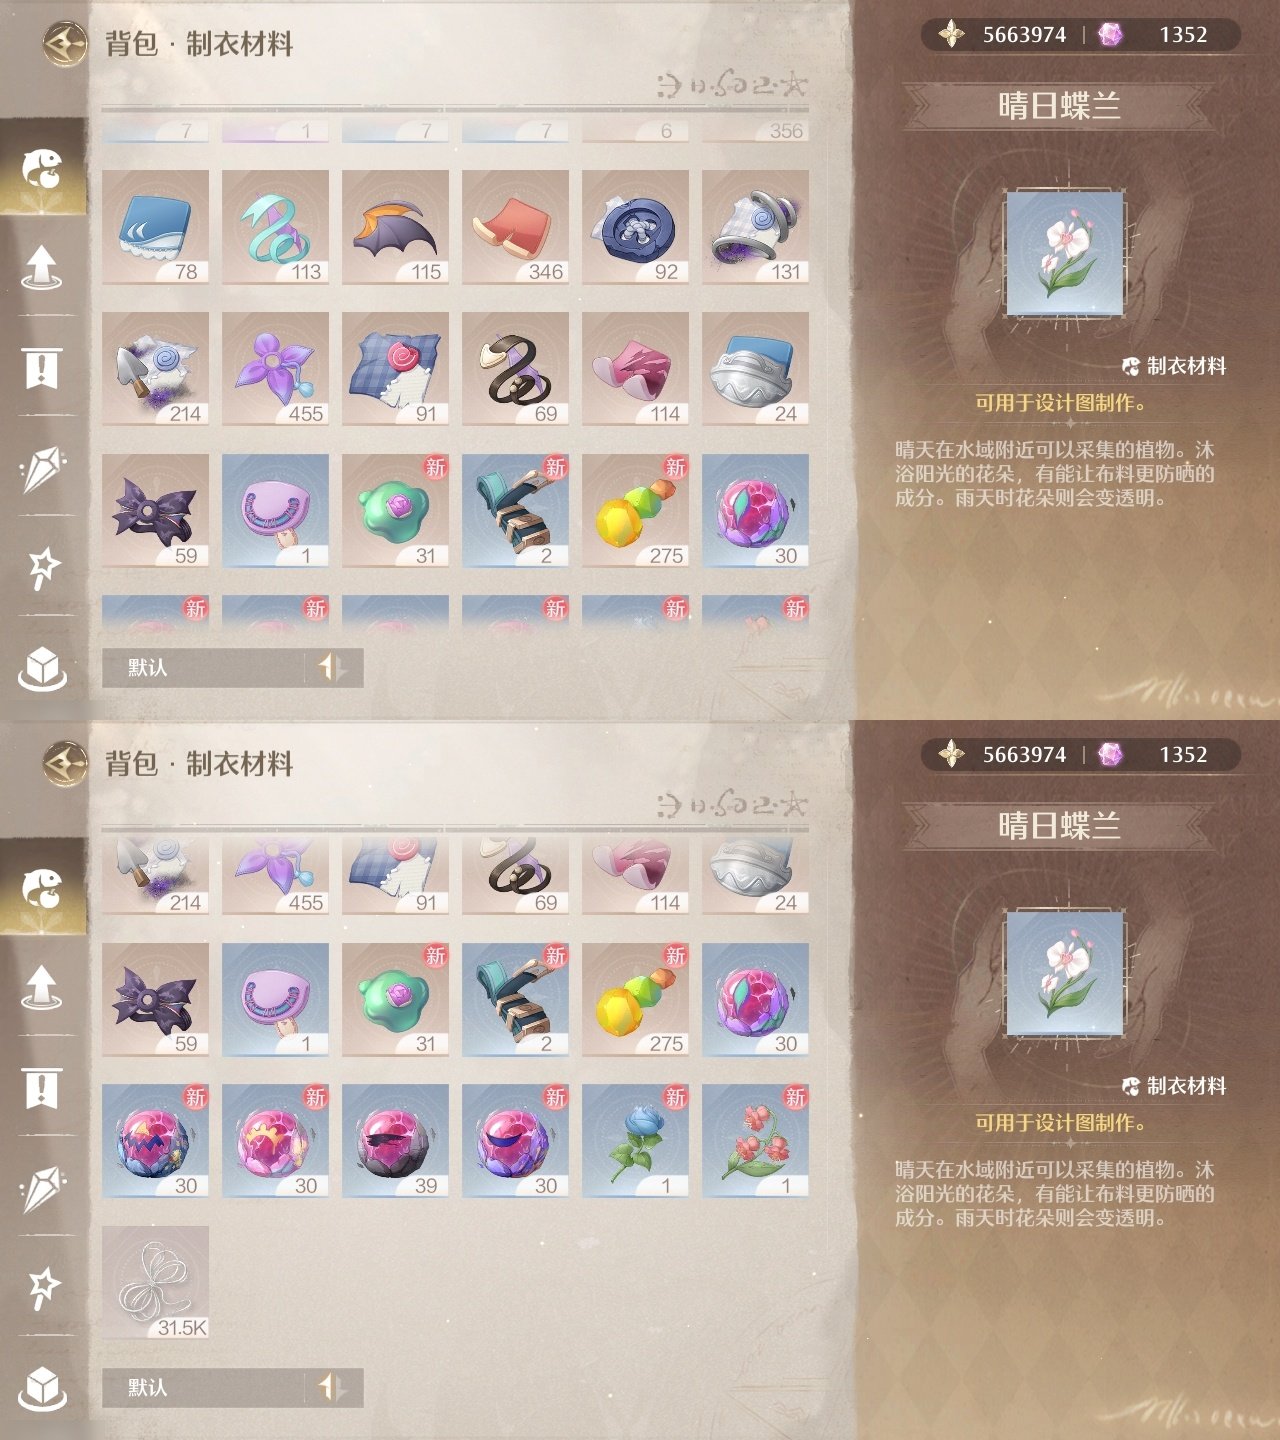This screenshot has width=1280, height=1440.
Task: Open the cube sidebar category in top panel
Action: tap(42, 667)
